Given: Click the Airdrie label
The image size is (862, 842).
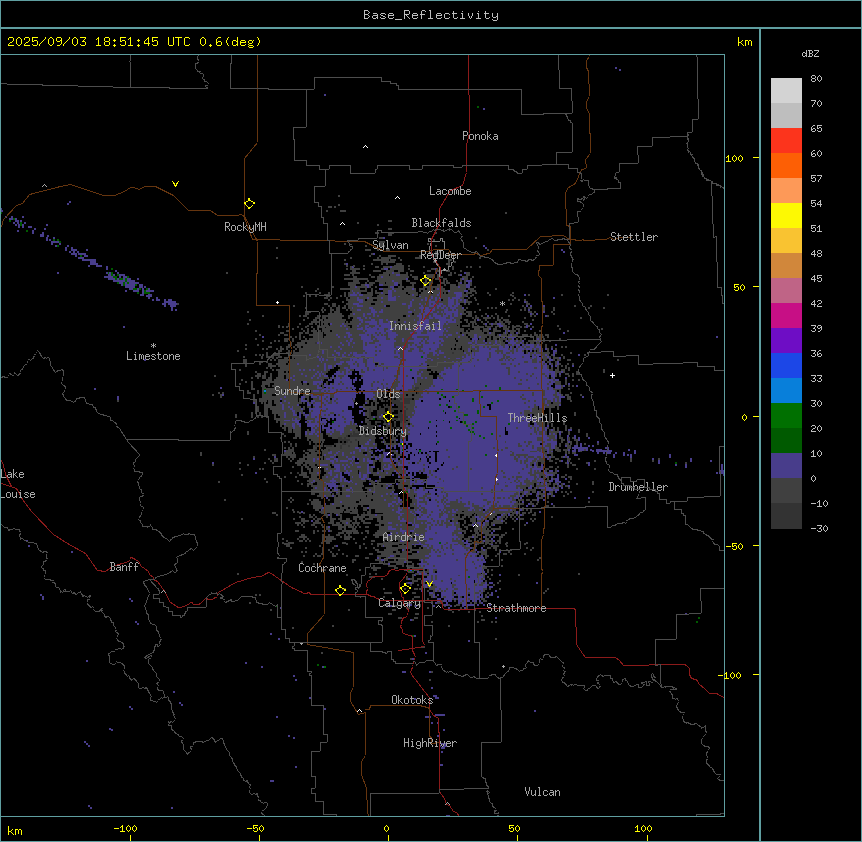Looking at the screenshot, I should click(x=404, y=537).
